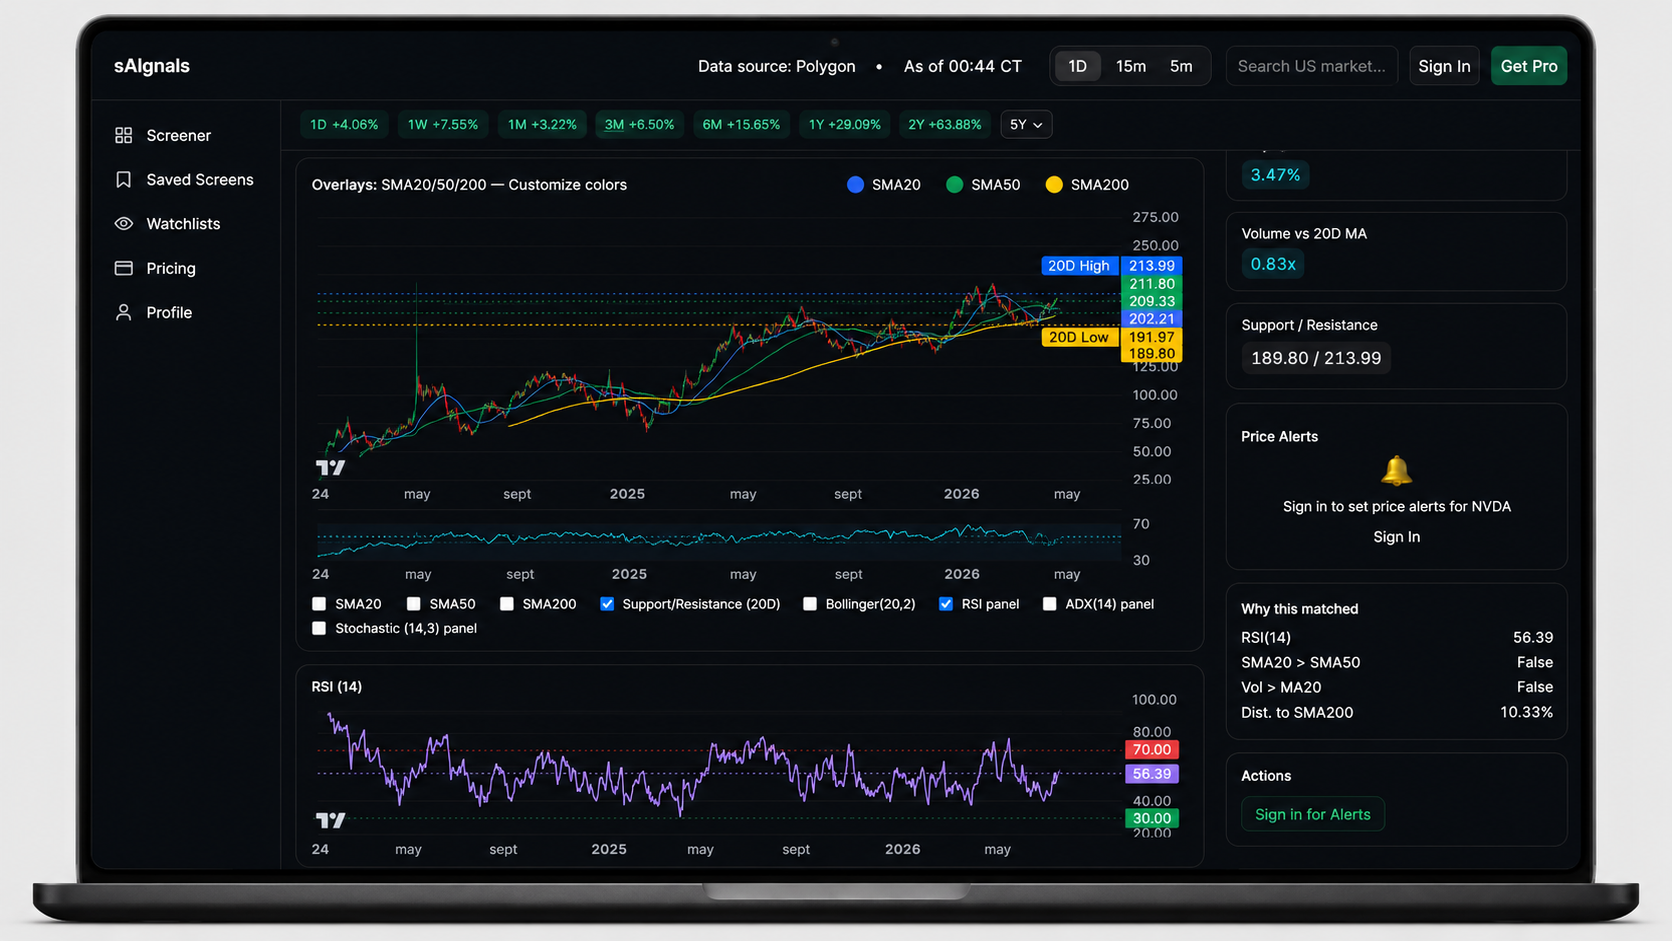Click the price alerts bell icon
The height and width of the screenshot is (941, 1672).
pyautogui.click(x=1396, y=470)
